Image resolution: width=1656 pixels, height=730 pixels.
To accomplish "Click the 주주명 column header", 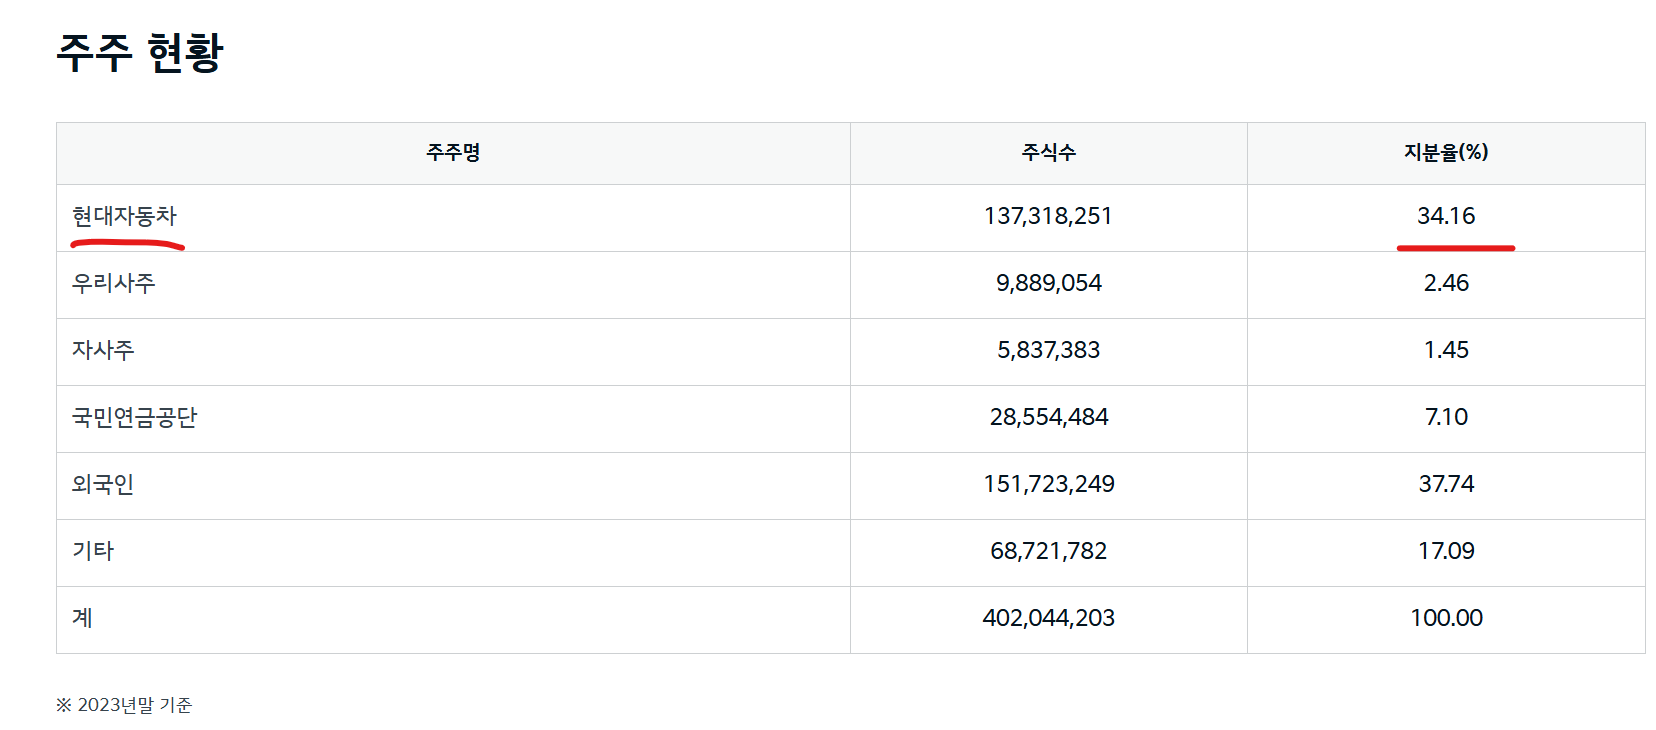I will 453,153.
